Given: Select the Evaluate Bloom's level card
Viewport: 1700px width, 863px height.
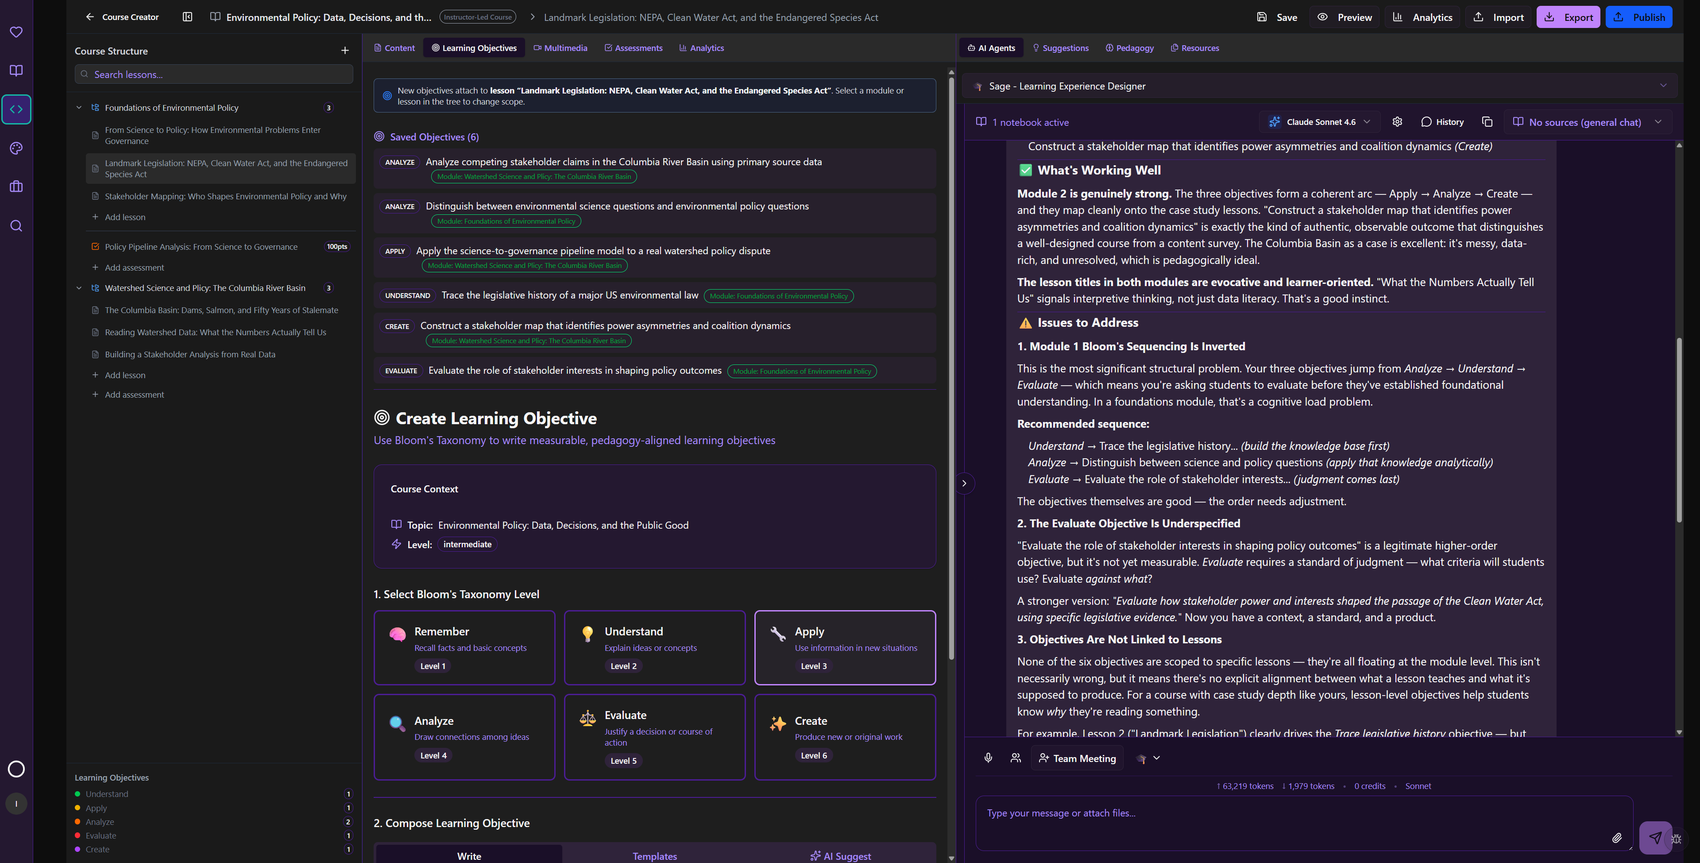Looking at the screenshot, I should pos(655,737).
